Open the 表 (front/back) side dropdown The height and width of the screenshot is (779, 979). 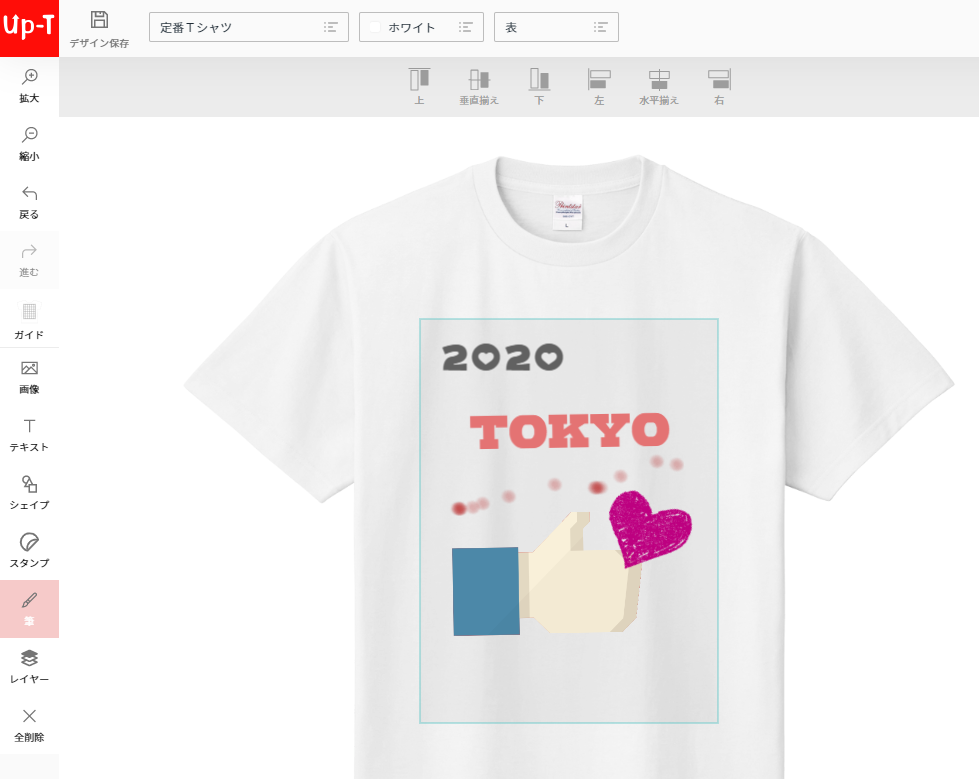(x=556, y=27)
